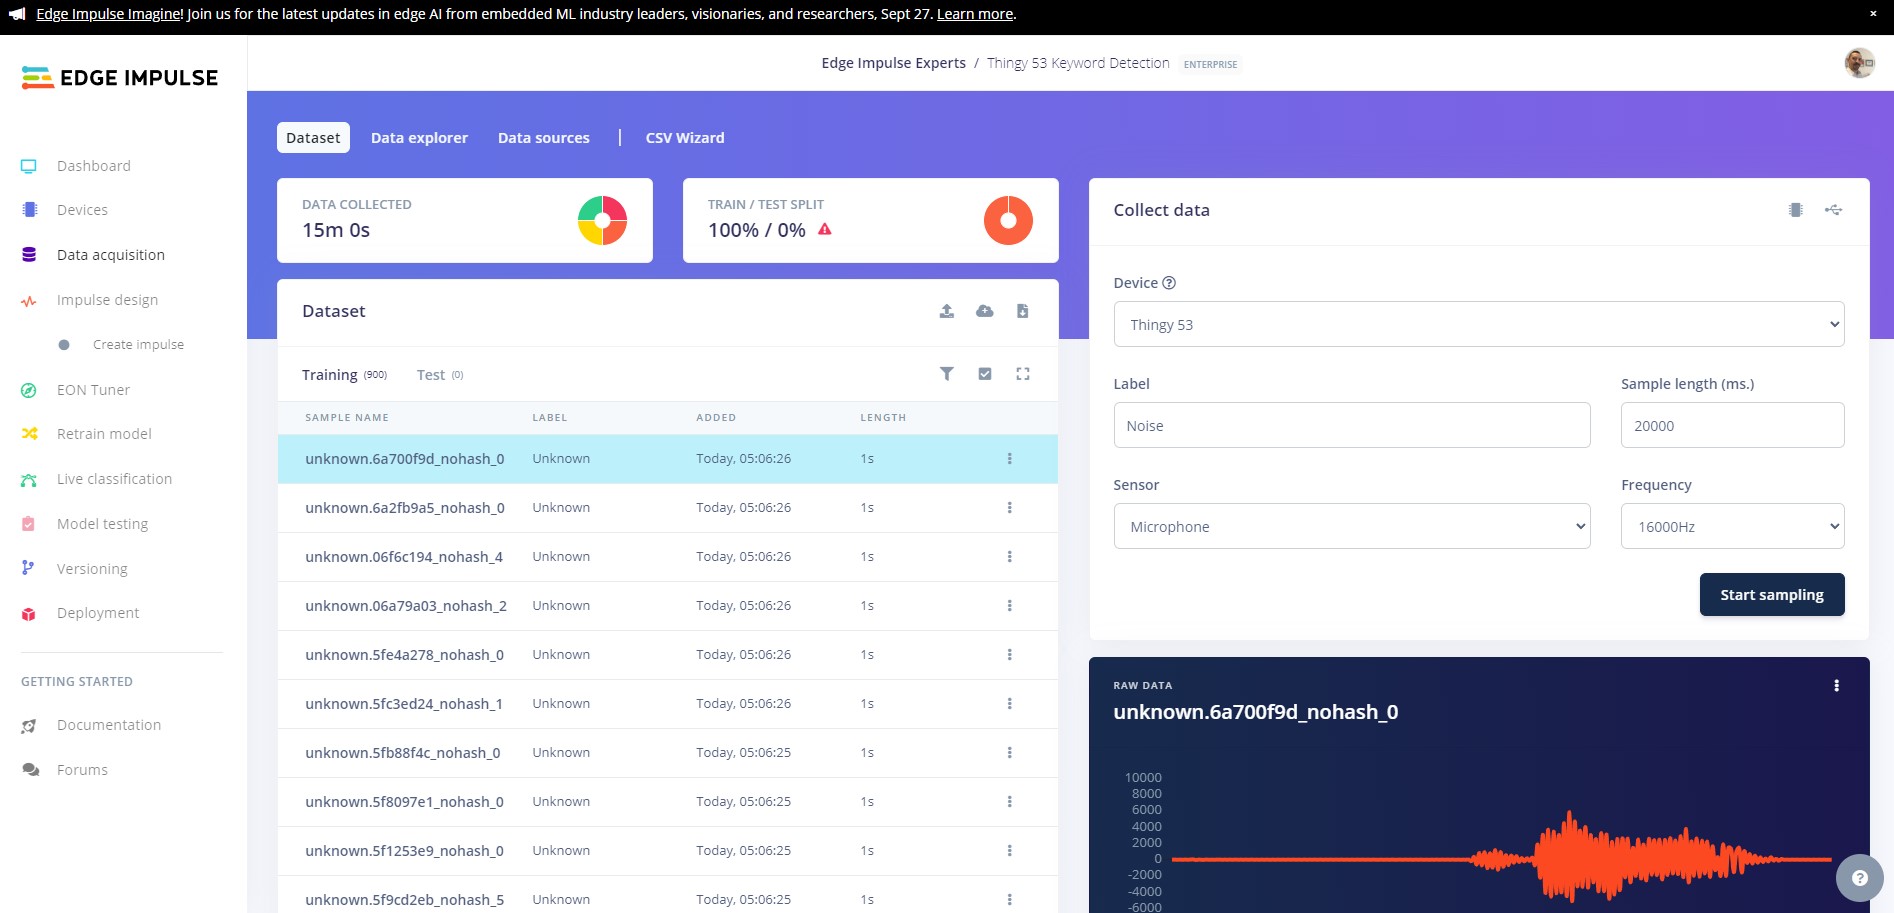Click the Edge Impulse Experts breadcrumb link

click(x=893, y=63)
